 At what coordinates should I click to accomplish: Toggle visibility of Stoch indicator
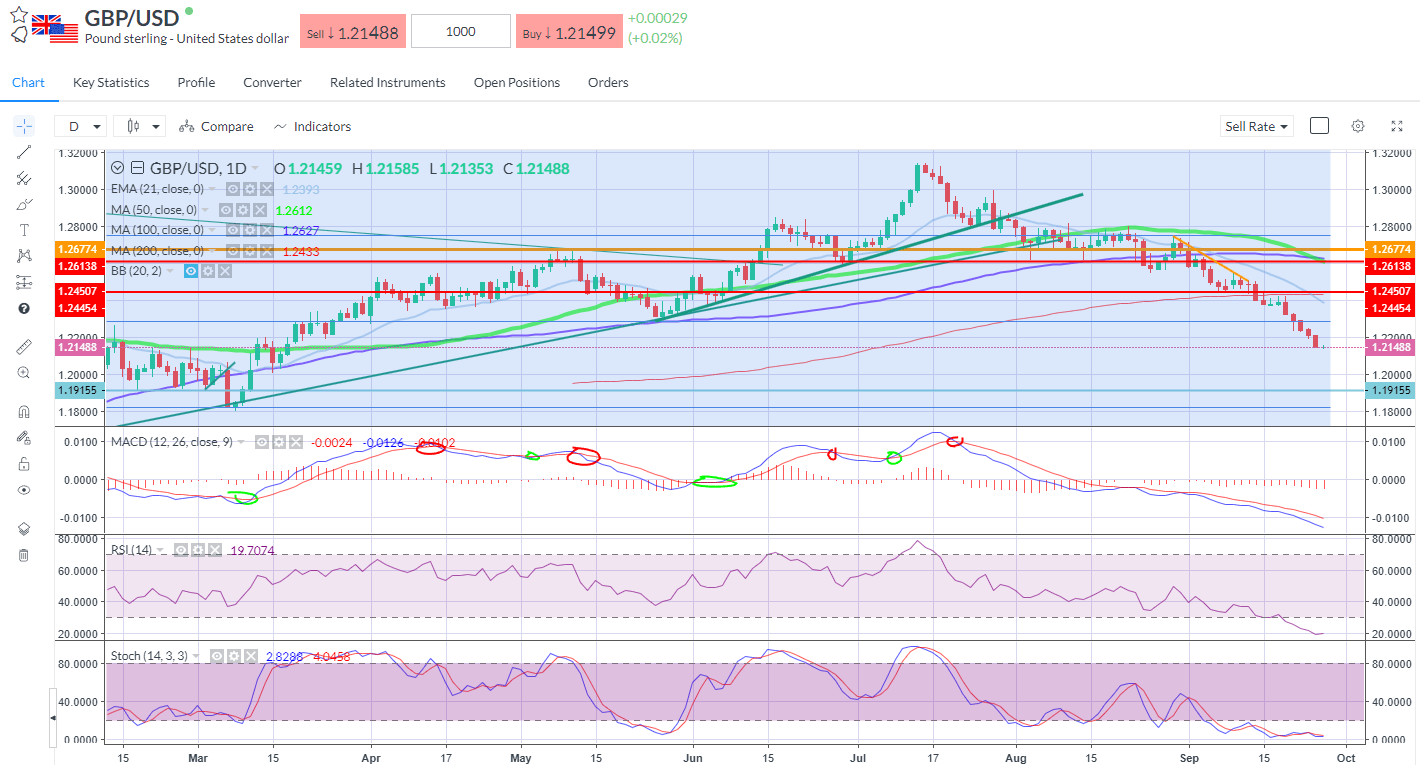217,656
